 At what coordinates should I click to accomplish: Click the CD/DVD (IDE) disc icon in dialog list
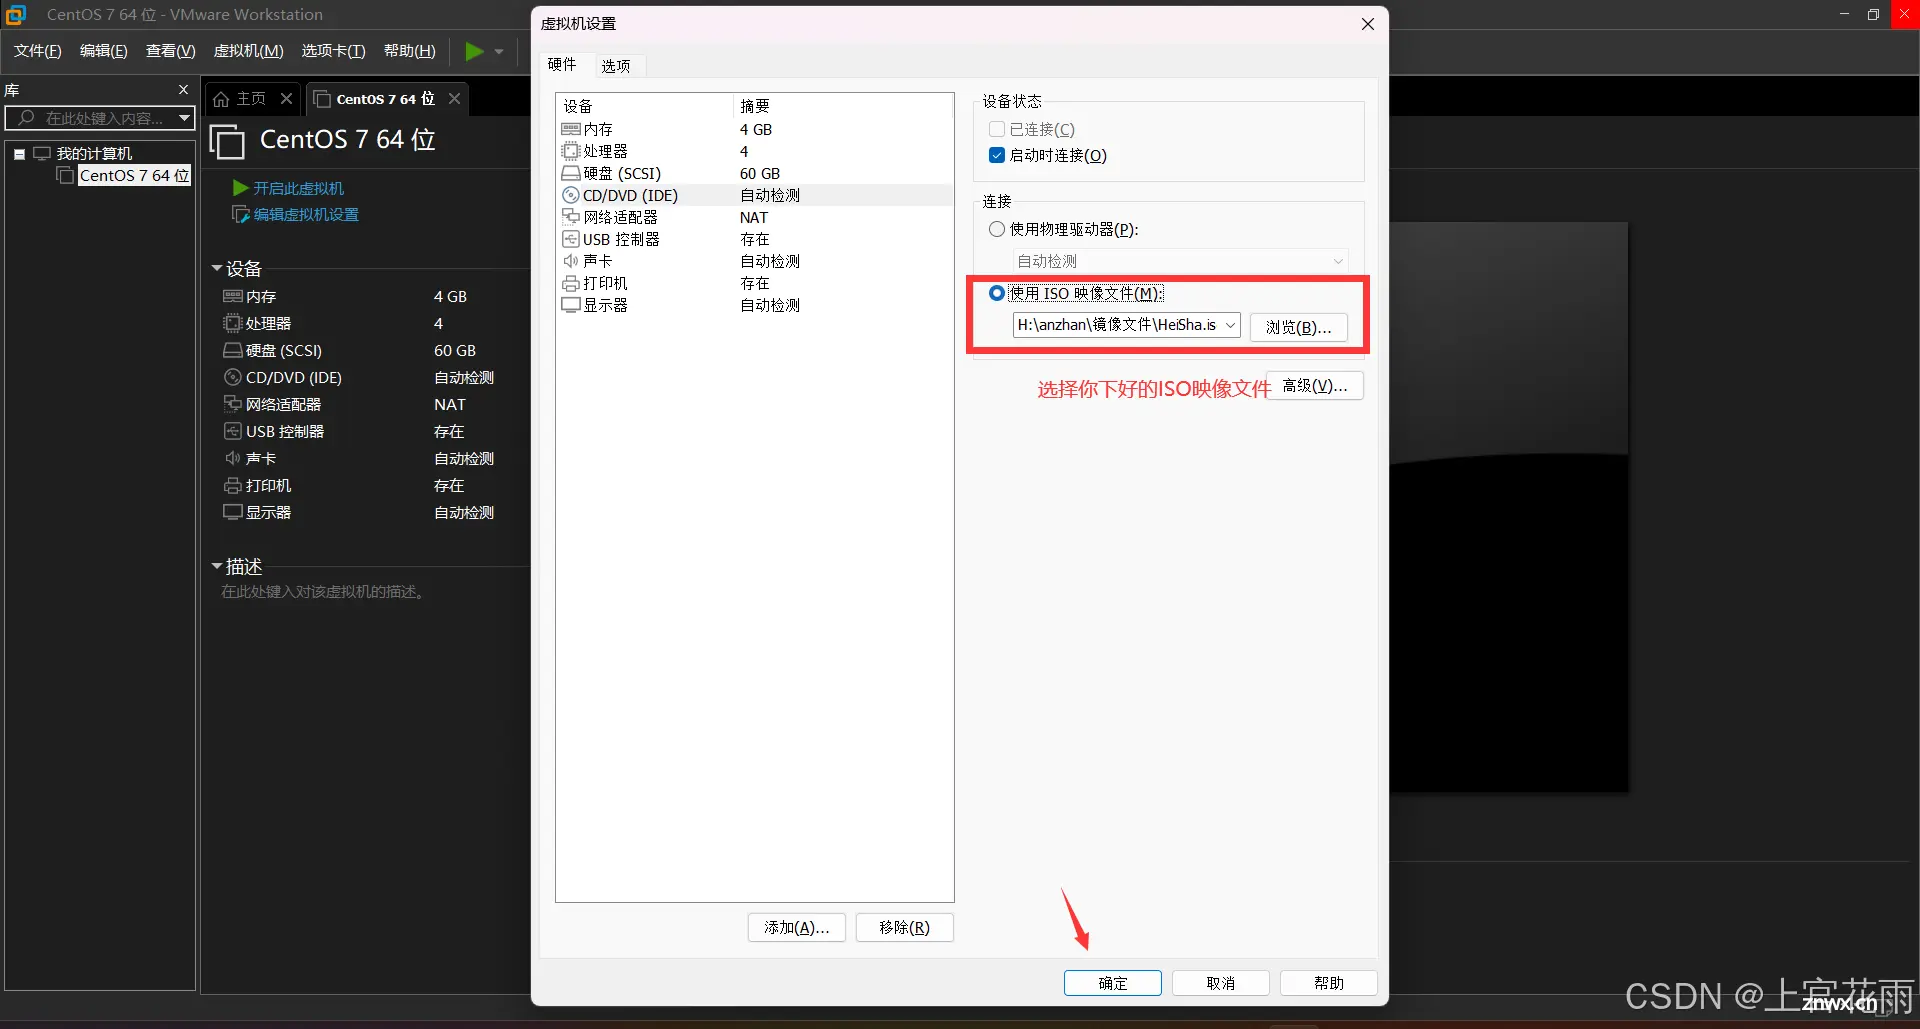pyautogui.click(x=571, y=195)
